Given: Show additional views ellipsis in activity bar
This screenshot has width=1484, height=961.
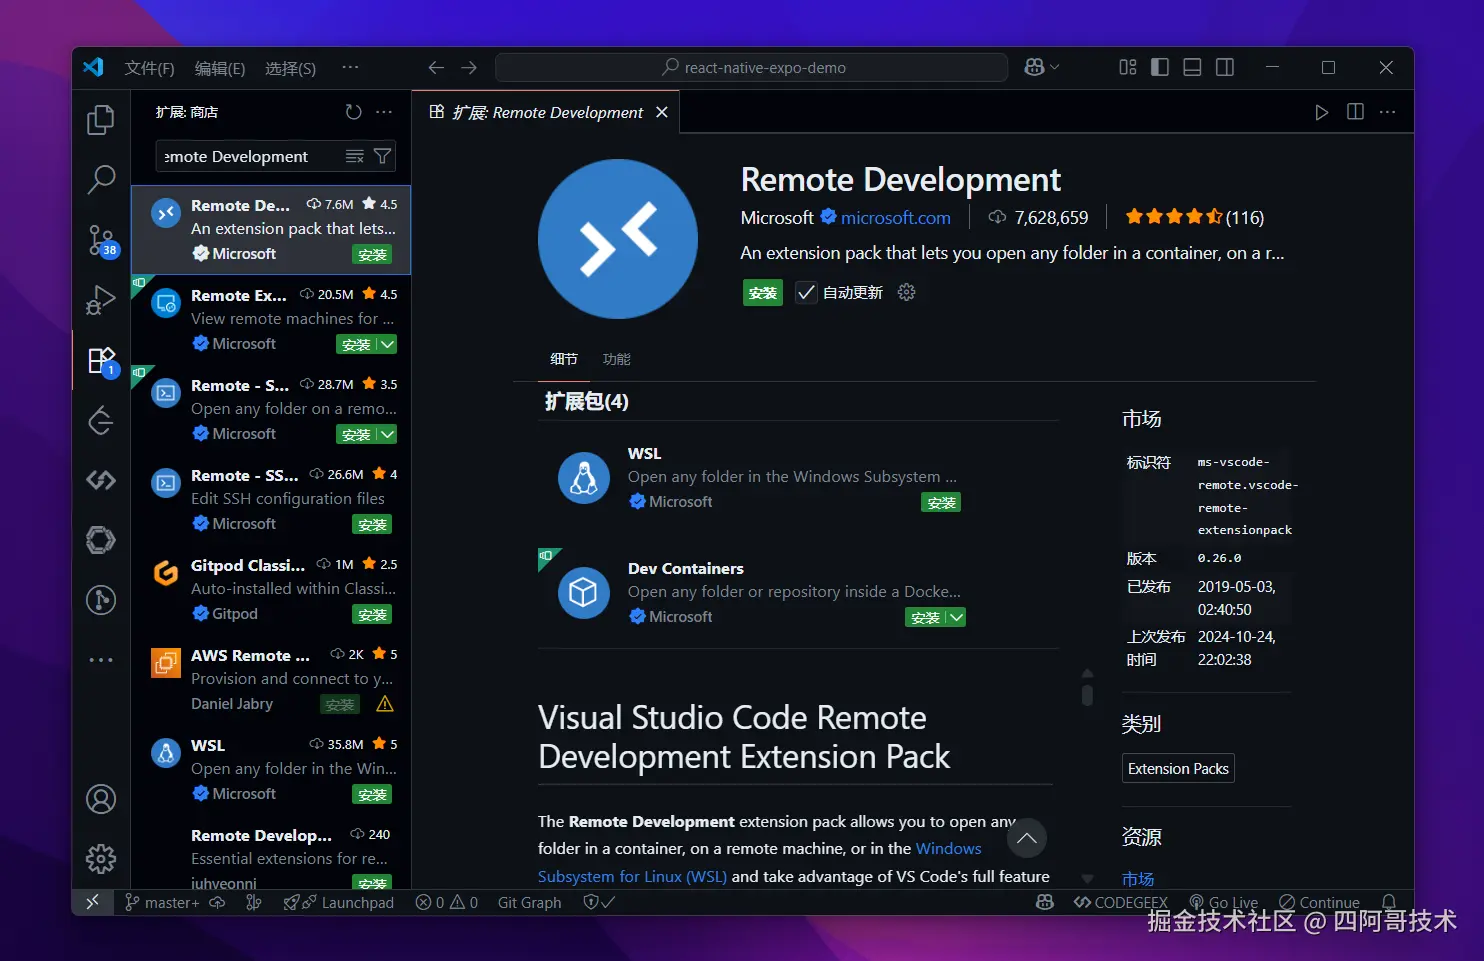Looking at the screenshot, I should point(101,660).
